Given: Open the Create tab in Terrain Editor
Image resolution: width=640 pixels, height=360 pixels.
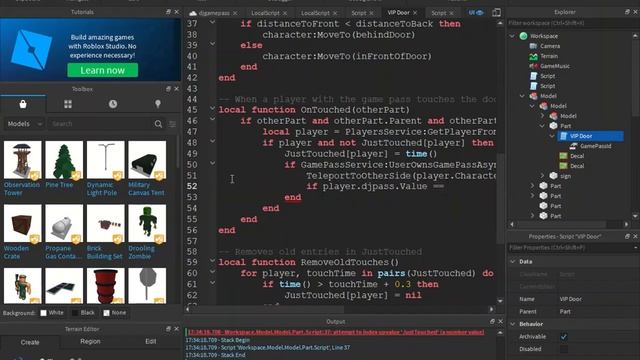Looking at the screenshot, I should 30,342.
